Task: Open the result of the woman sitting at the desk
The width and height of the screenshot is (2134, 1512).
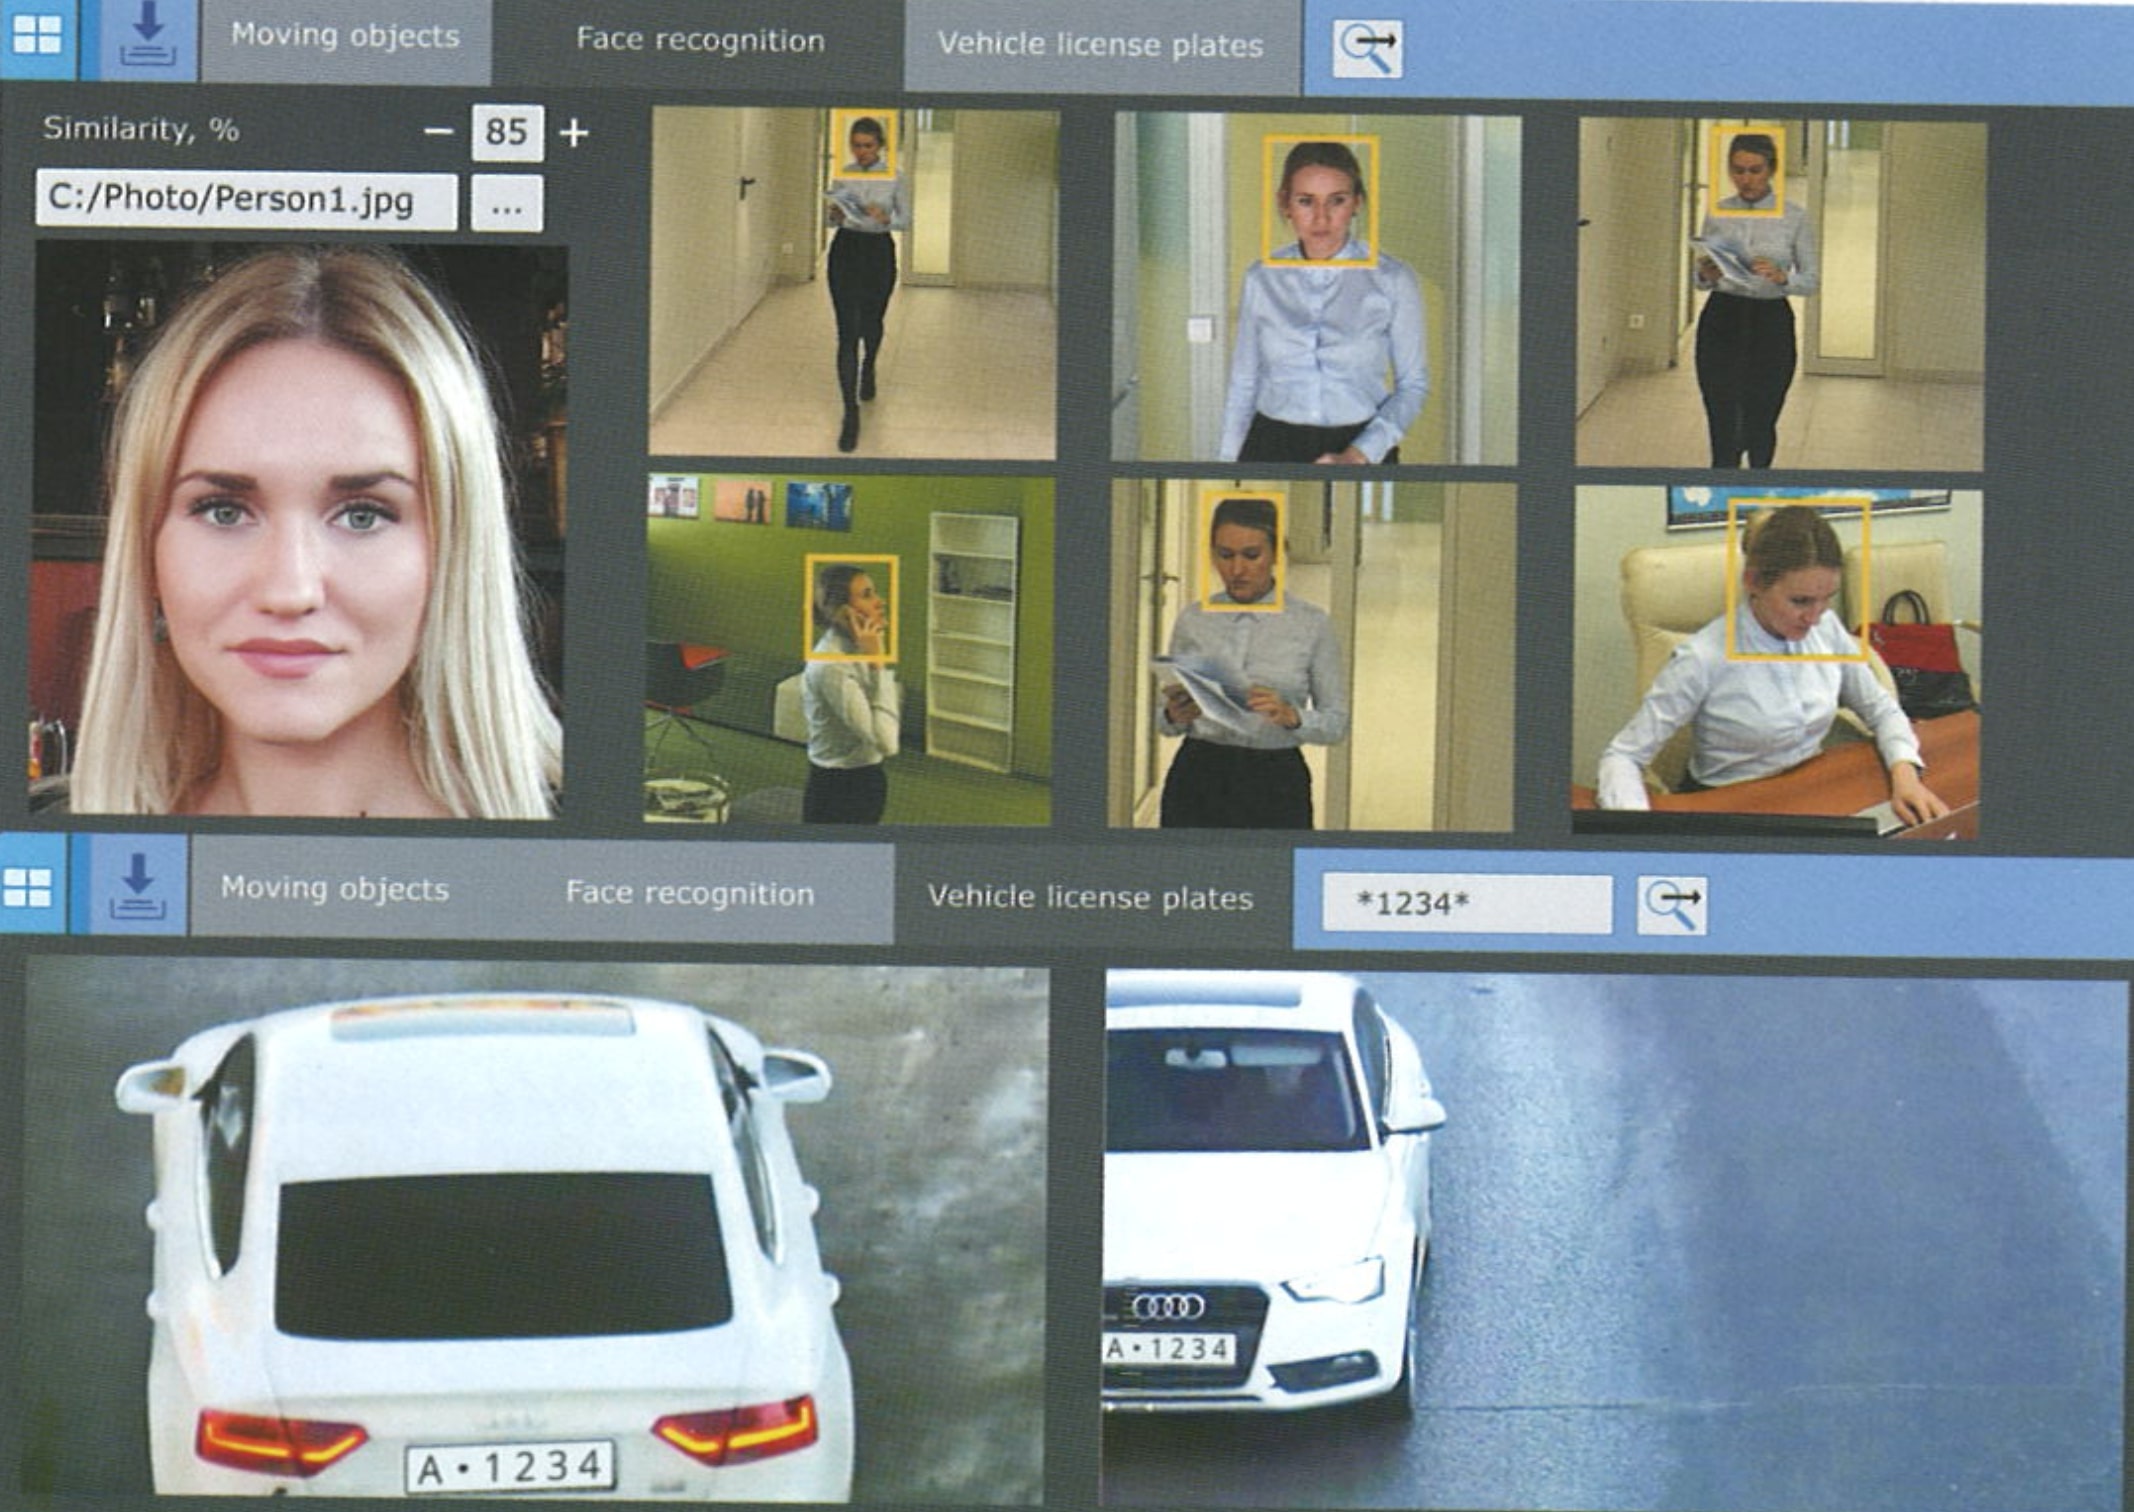Action: pyautogui.click(x=1777, y=662)
